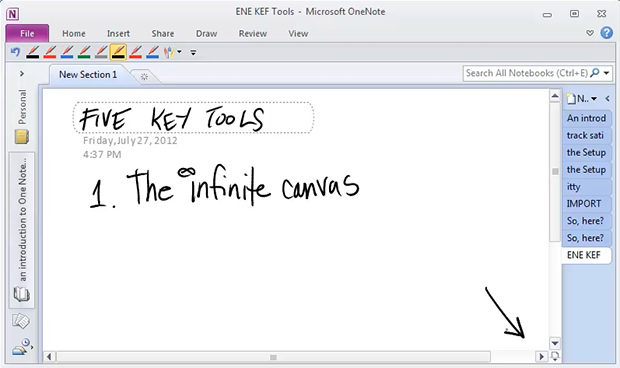The image size is (620, 368).
Task: Expand the pens gallery dropdown arrow
Action: pyautogui.click(x=180, y=52)
